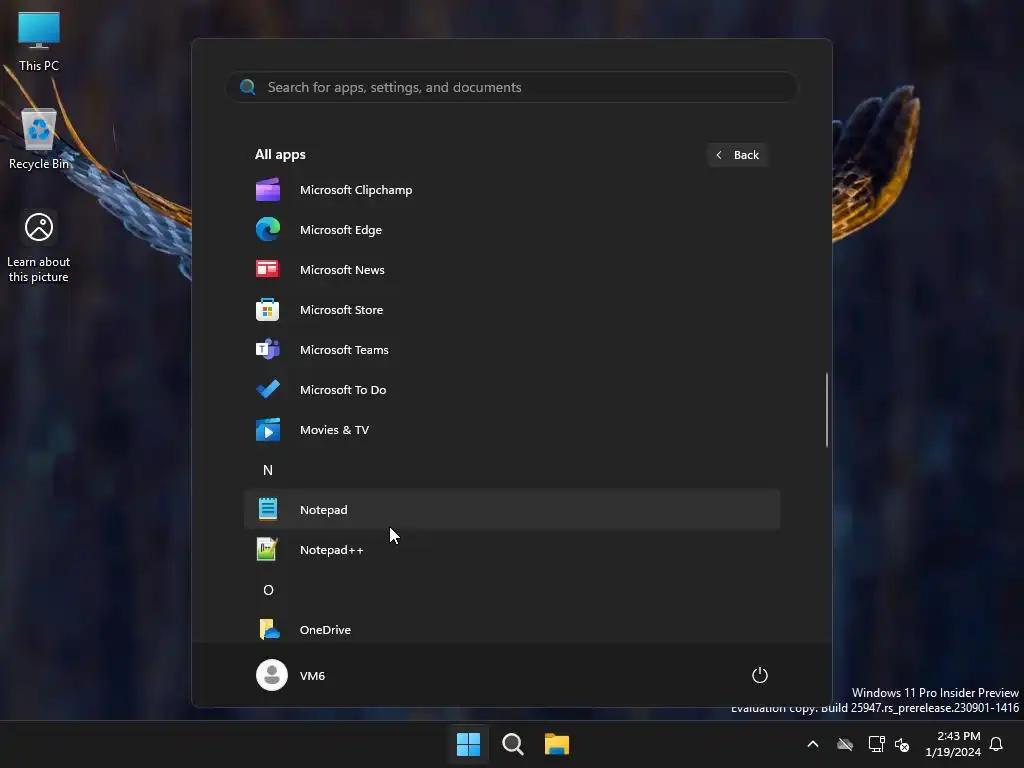The width and height of the screenshot is (1024, 768).
Task: Click the Microsoft Store label
Action: pyautogui.click(x=342, y=310)
